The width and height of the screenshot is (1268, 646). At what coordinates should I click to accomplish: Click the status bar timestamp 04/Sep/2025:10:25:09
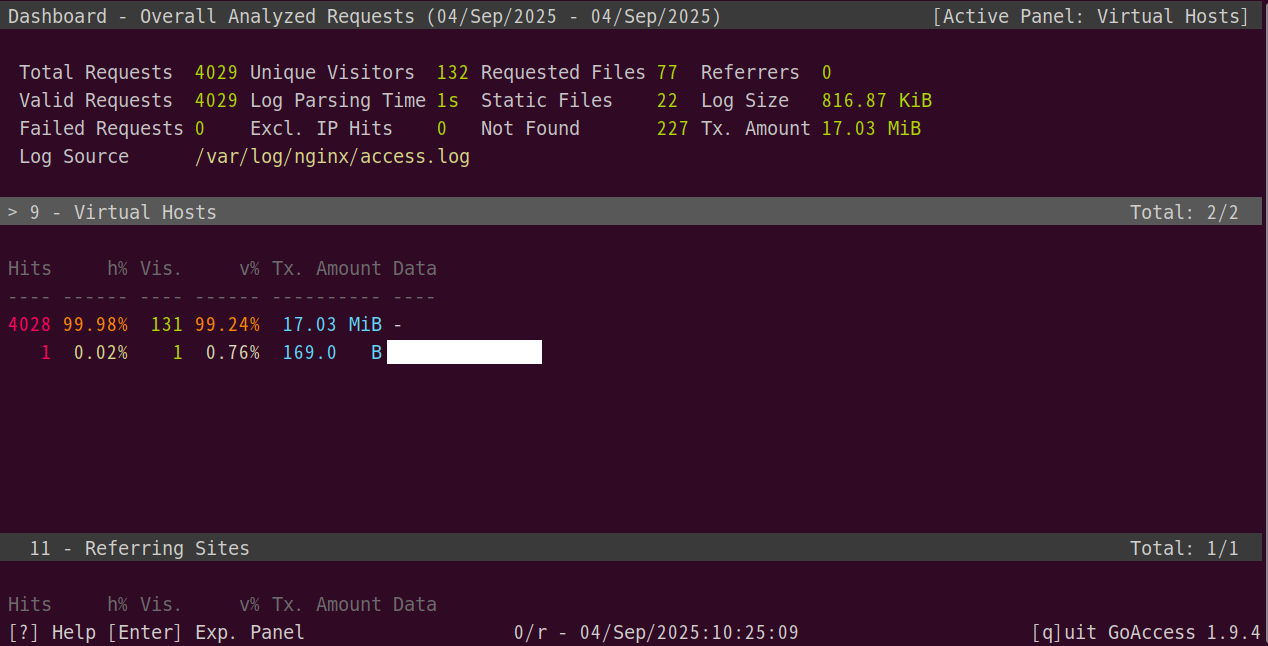pyautogui.click(x=689, y=632)
